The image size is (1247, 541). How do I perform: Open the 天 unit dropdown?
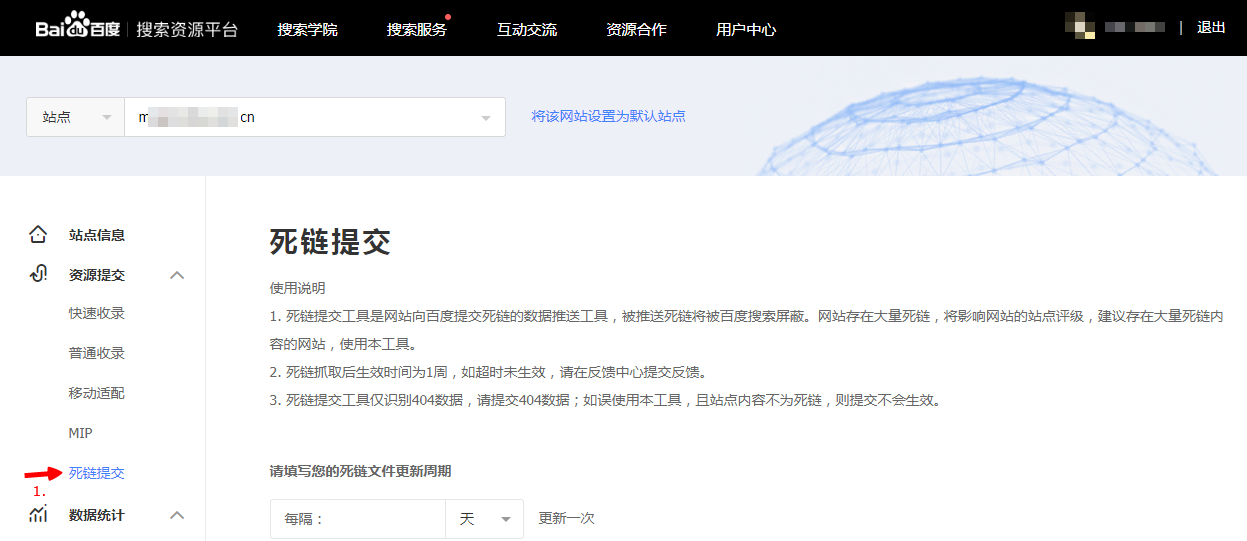[x=484, y=519]
